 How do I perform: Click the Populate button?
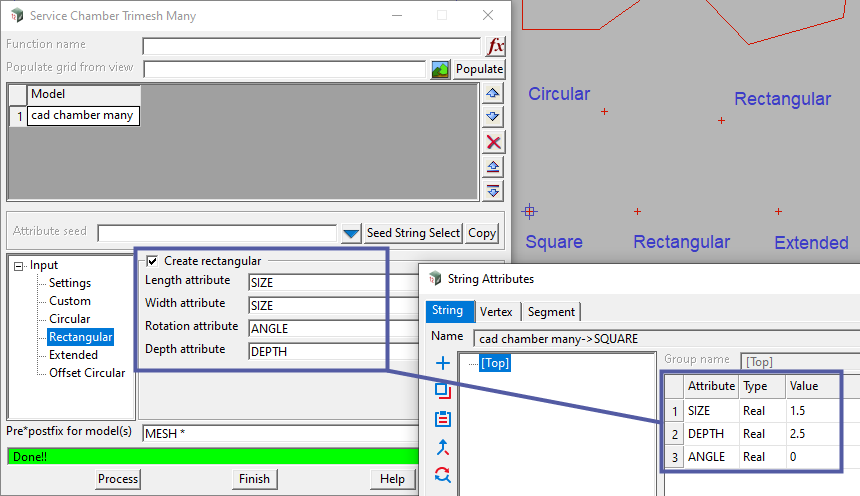(479, 70)
